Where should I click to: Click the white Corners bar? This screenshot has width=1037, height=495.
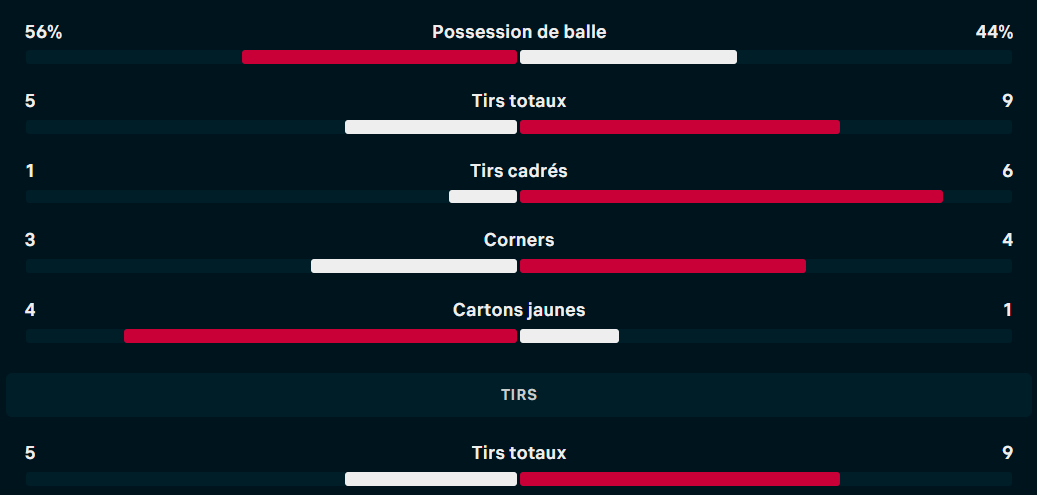(414, 266)
